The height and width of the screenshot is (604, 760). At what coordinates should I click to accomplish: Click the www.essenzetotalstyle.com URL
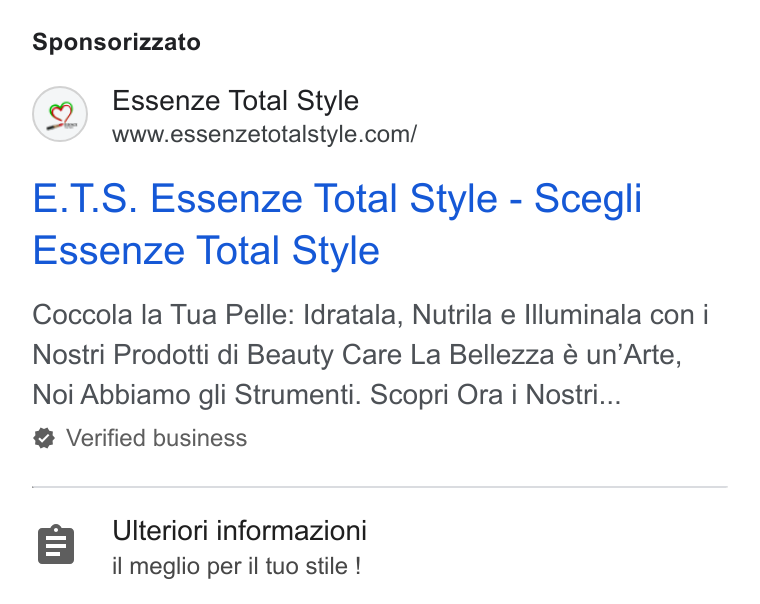pos(264,134)
